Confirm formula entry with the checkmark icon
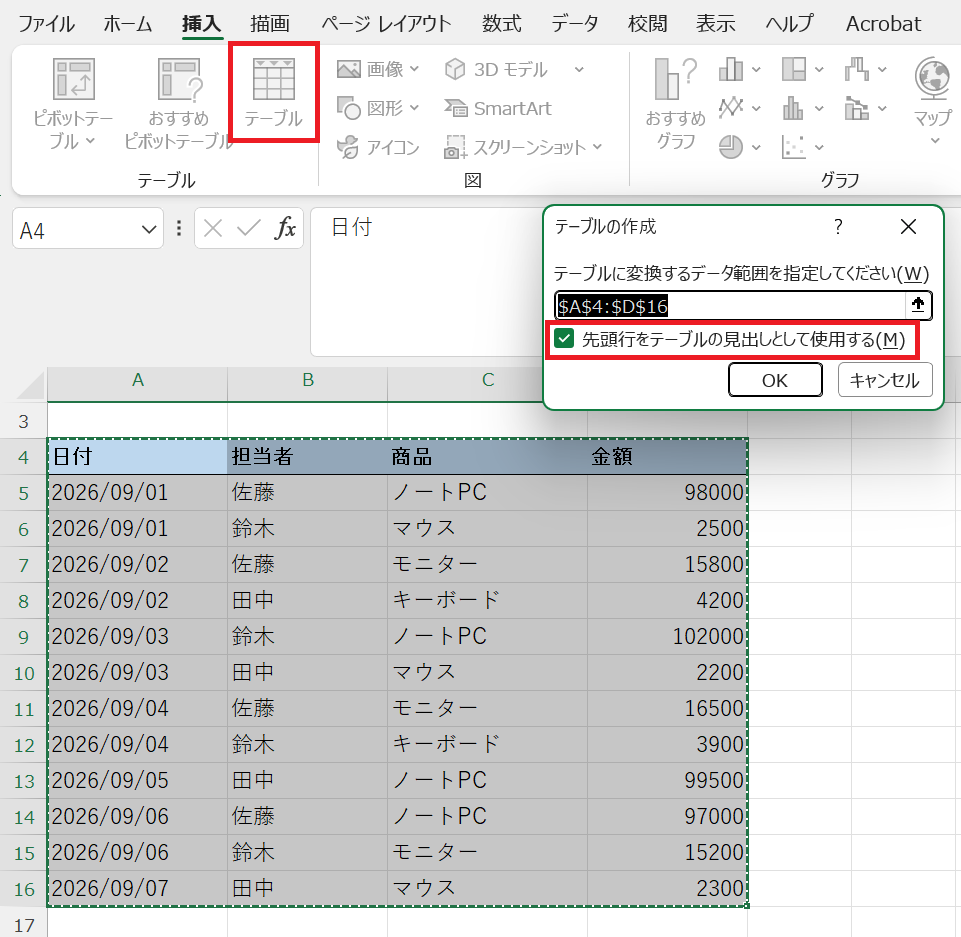This screenshot has height=937, width=961. click(x=249, y=229)
